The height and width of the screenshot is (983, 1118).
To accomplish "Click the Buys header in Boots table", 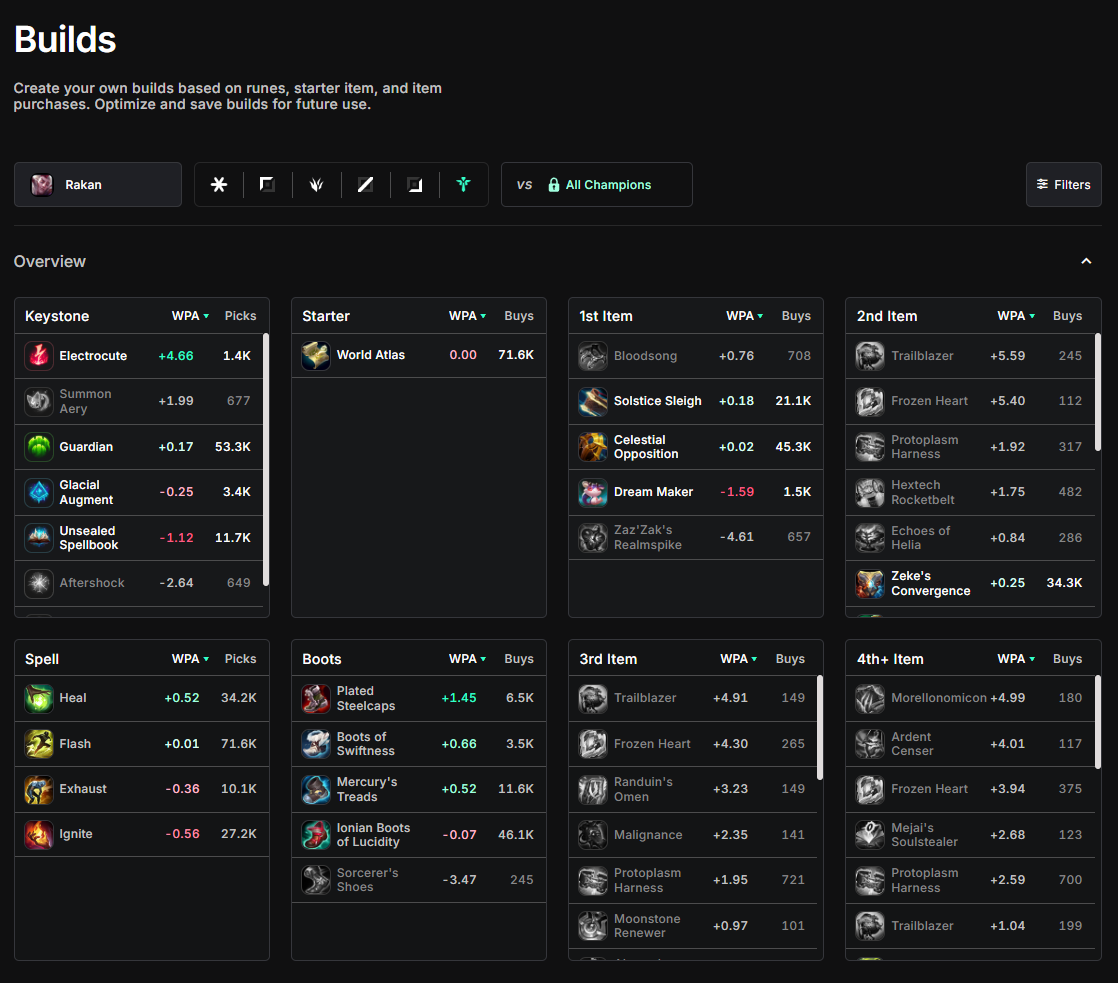I will click(x=519, y=659).
